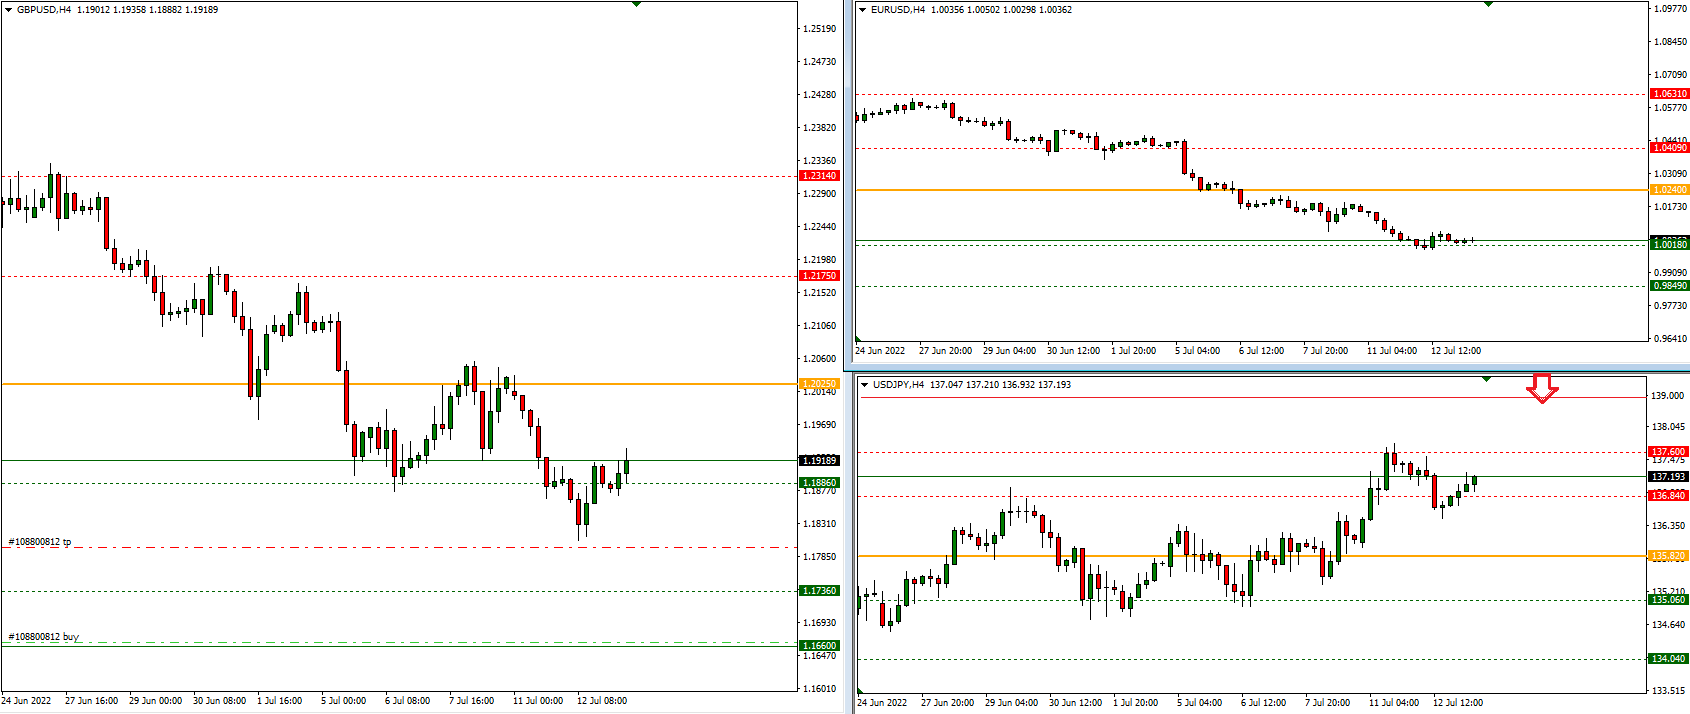The image size is (1690, 714).
Task: Click the current price label 1.19189
Action: coord(819,461)
